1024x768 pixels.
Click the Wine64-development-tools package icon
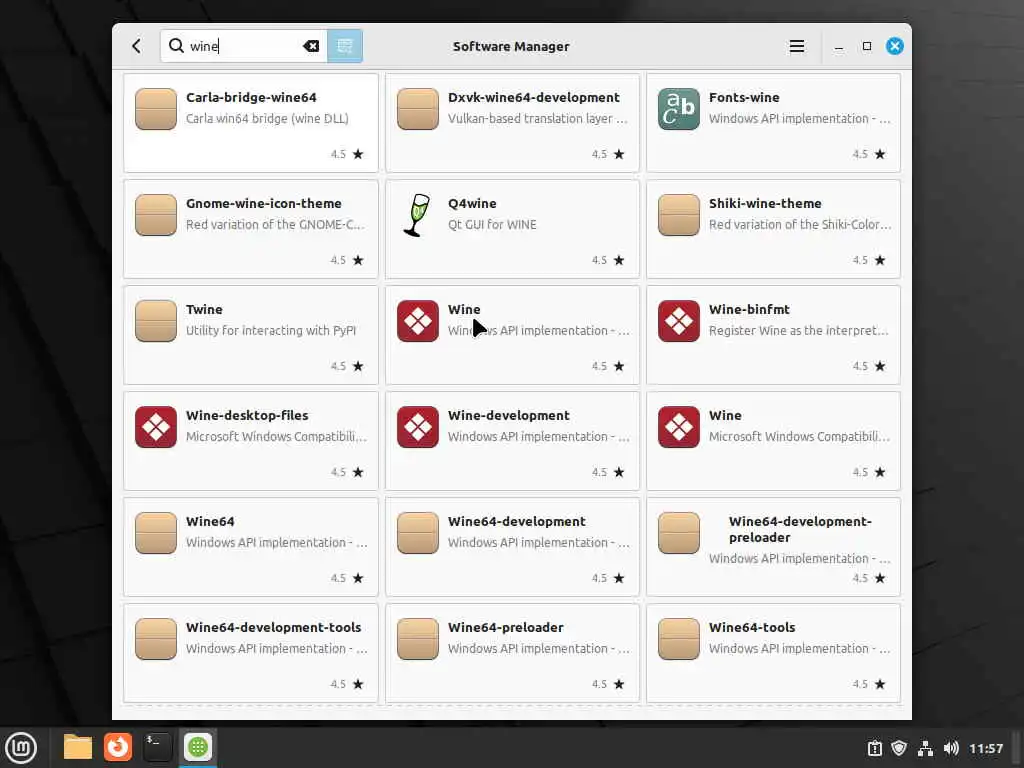coord(156,639)
